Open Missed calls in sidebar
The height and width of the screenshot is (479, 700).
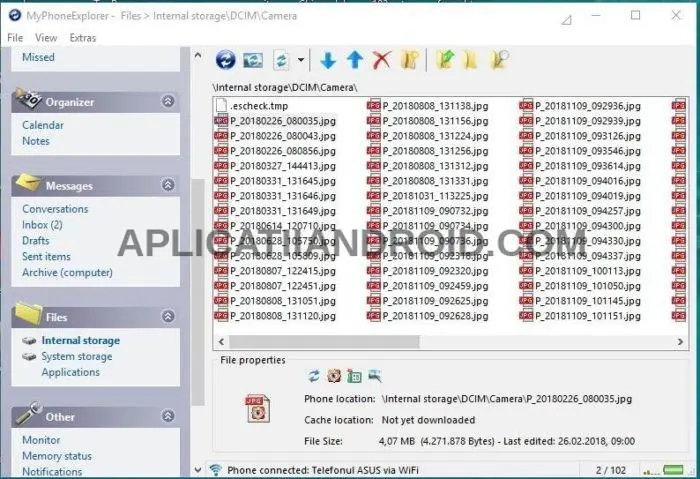[38, 57]
